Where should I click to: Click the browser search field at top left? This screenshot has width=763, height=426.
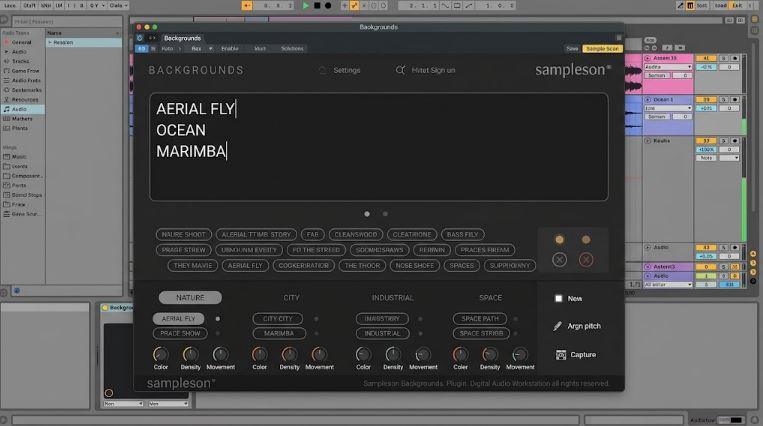click(67, 21)
